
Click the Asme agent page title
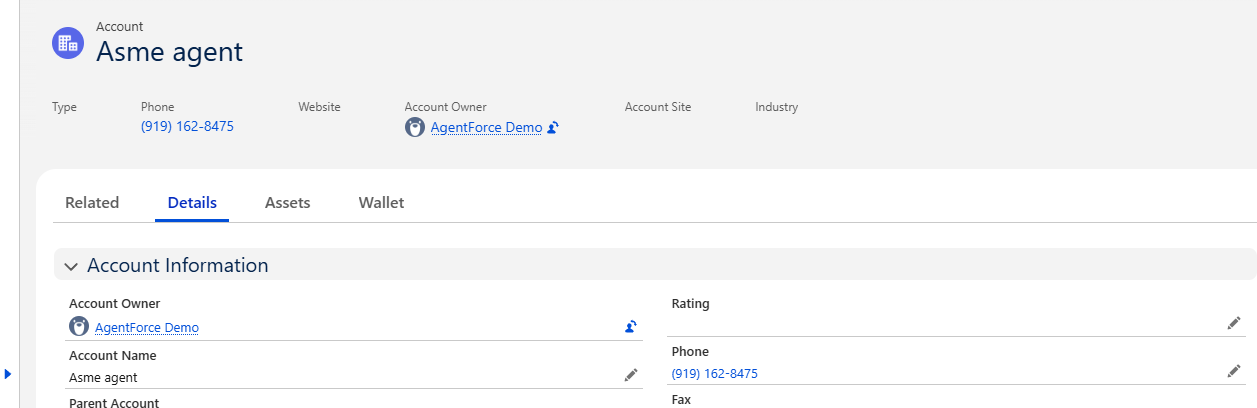click(x=169, y=52)
